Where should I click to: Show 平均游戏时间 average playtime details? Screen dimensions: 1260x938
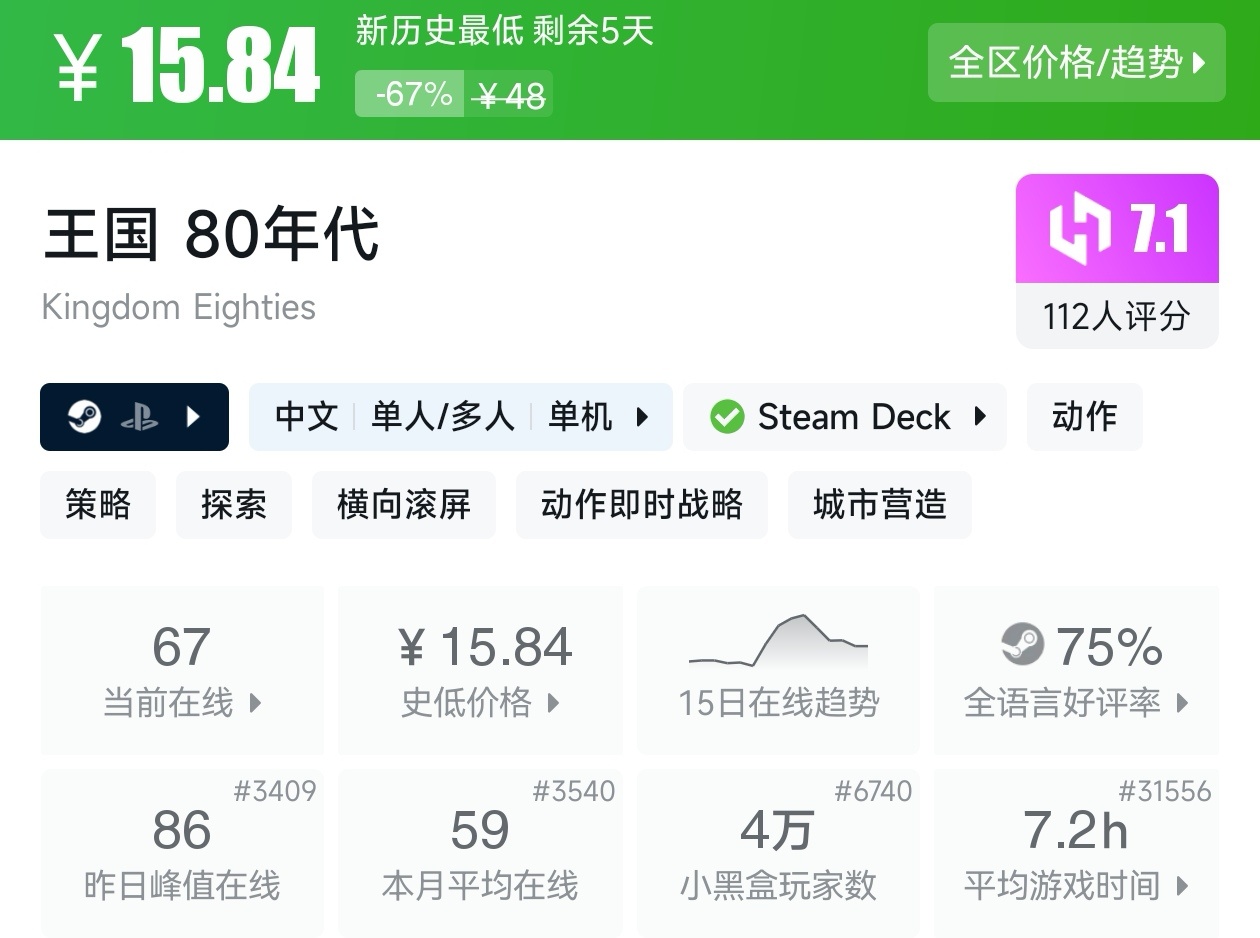(1076, 853)
